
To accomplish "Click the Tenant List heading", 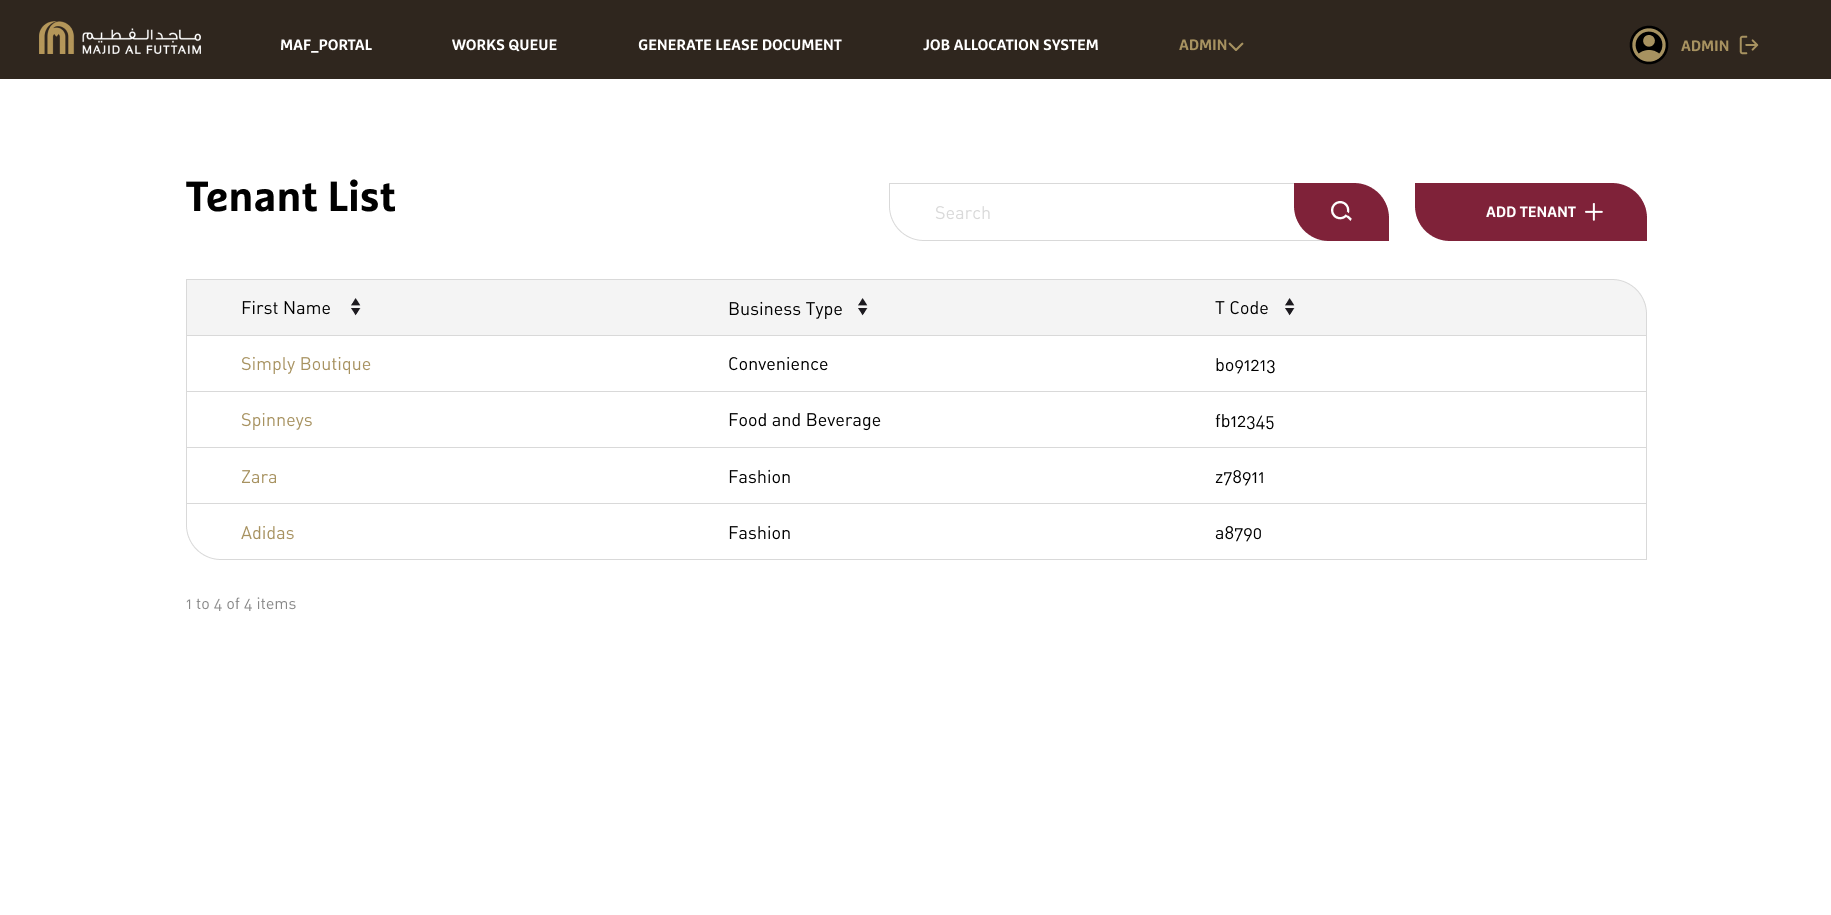I will pos(291,197).
